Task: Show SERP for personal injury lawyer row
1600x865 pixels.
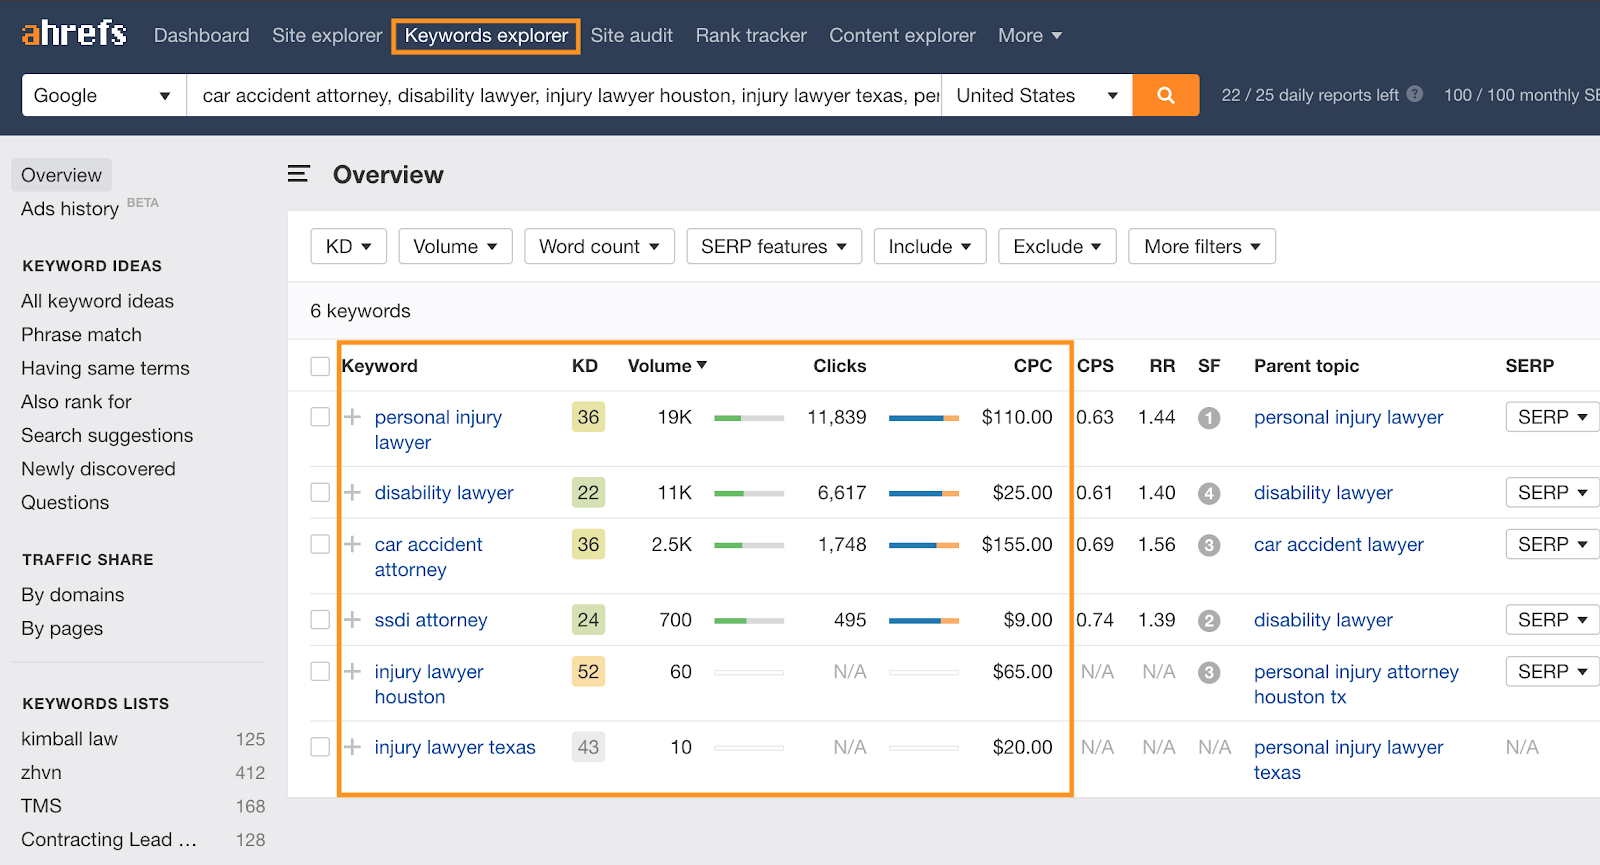Action: (x=1552, y=417)
